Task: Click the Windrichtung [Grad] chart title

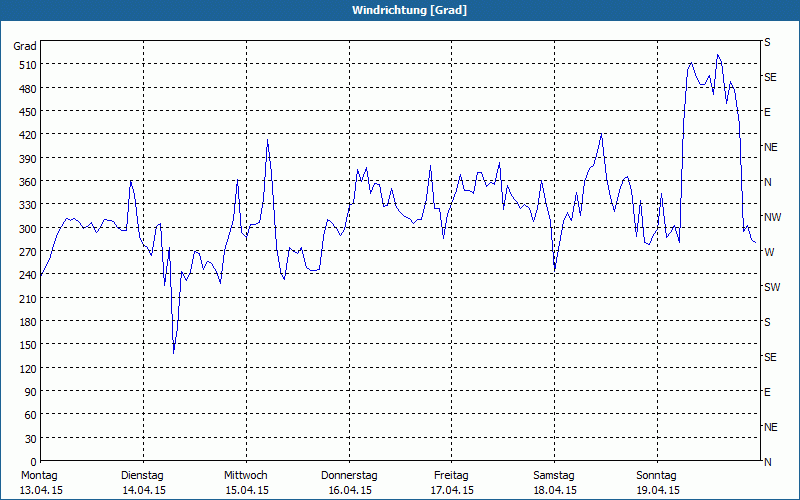Action: click(x=409, y=10)
